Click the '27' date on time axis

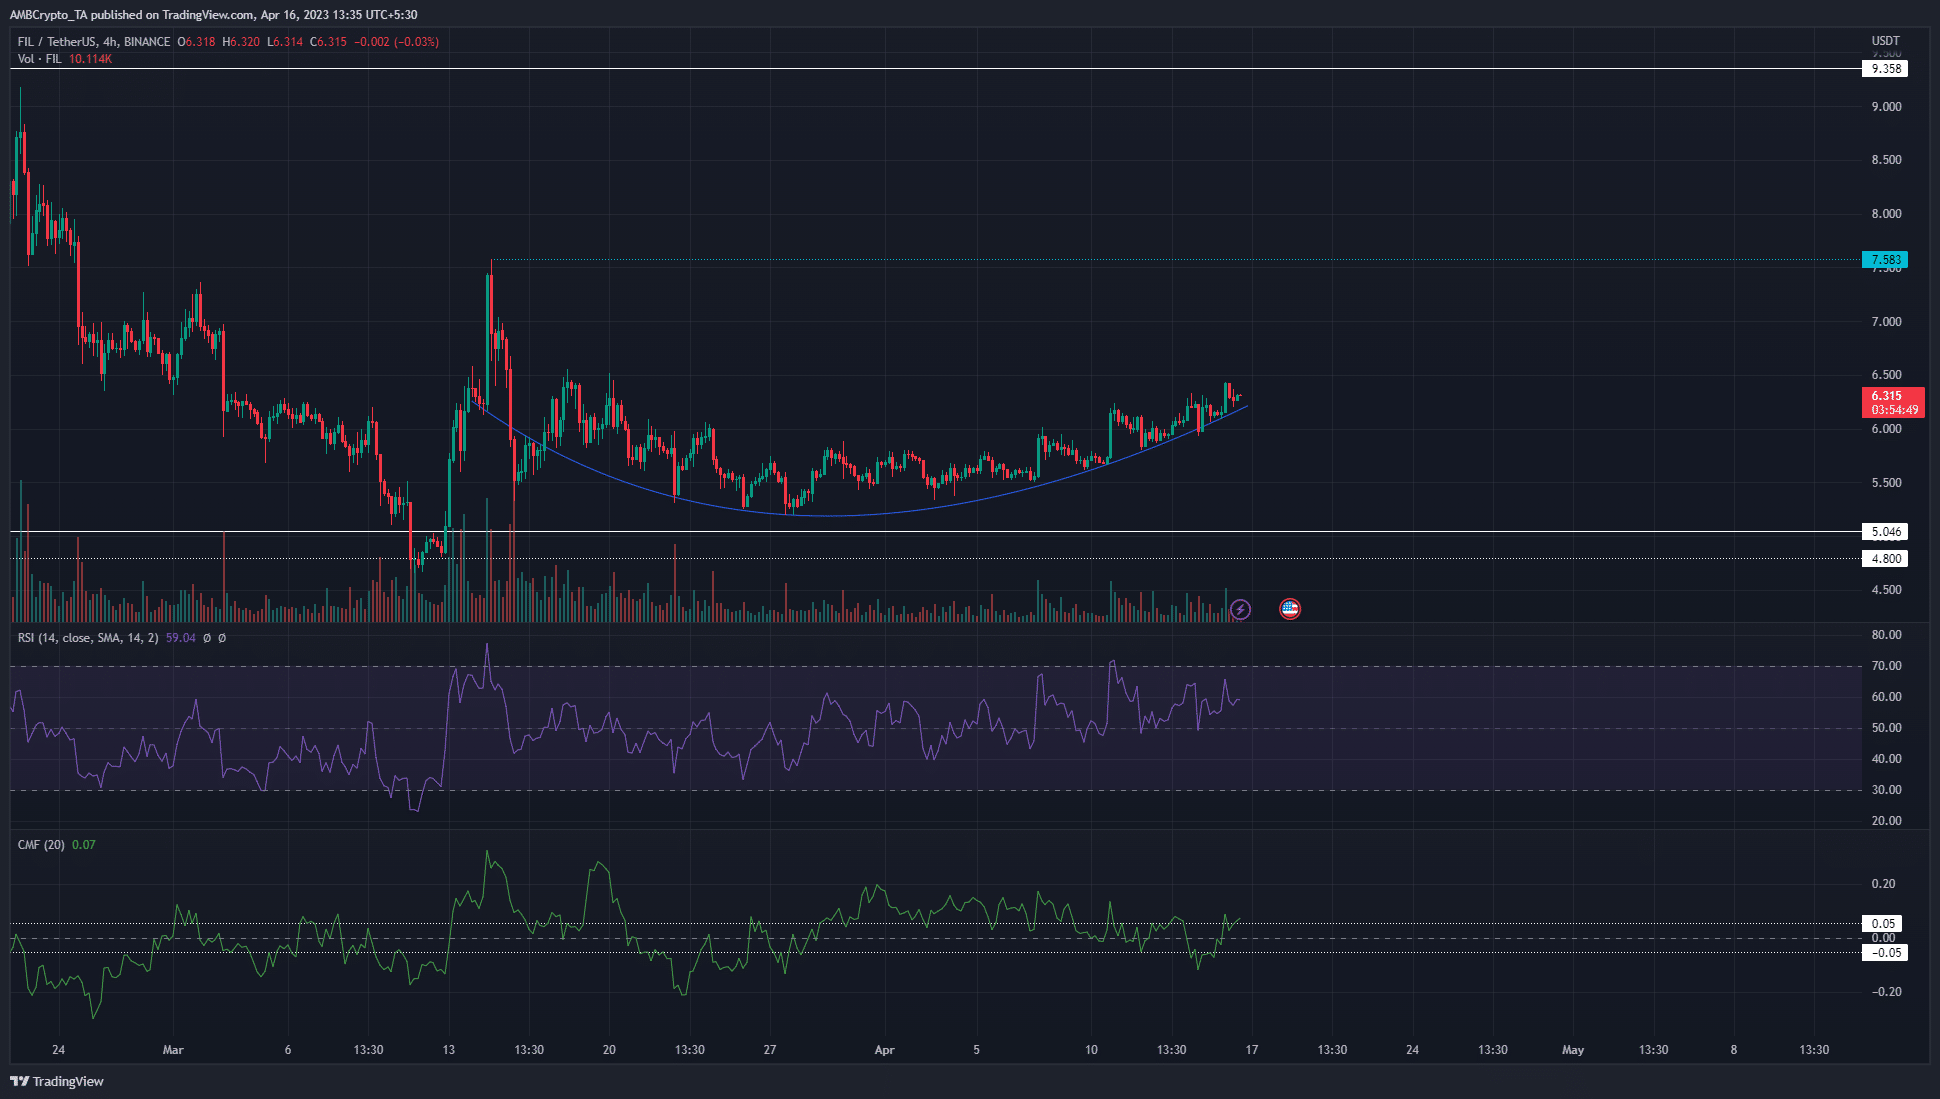[x=769, y=1050]
